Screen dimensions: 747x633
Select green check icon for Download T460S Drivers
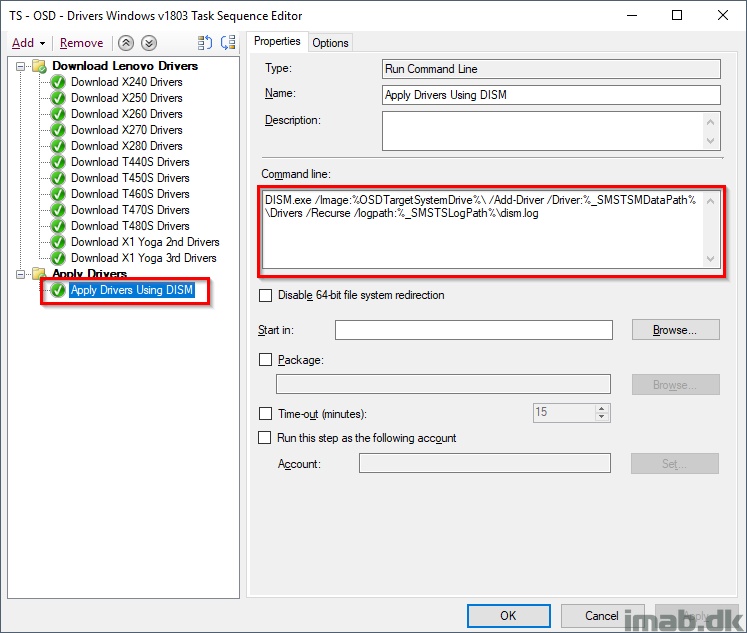(58, 194)
